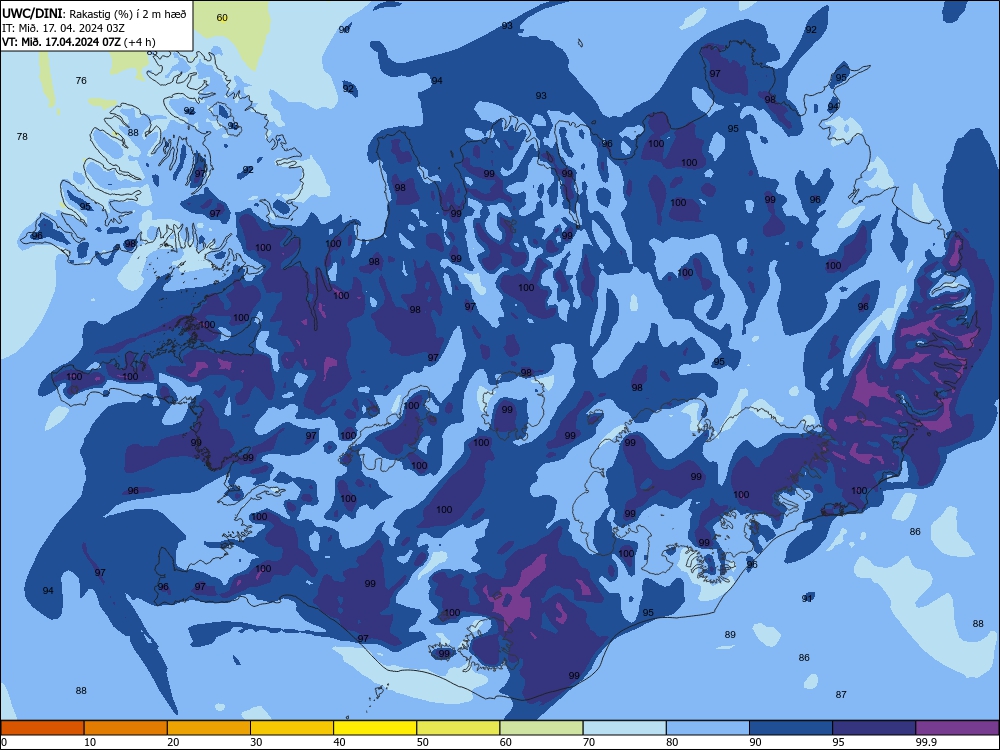Click the purple above-99.9 legend swatch
This screenshot has height=750, width=1000.
[x=957, y=728]
